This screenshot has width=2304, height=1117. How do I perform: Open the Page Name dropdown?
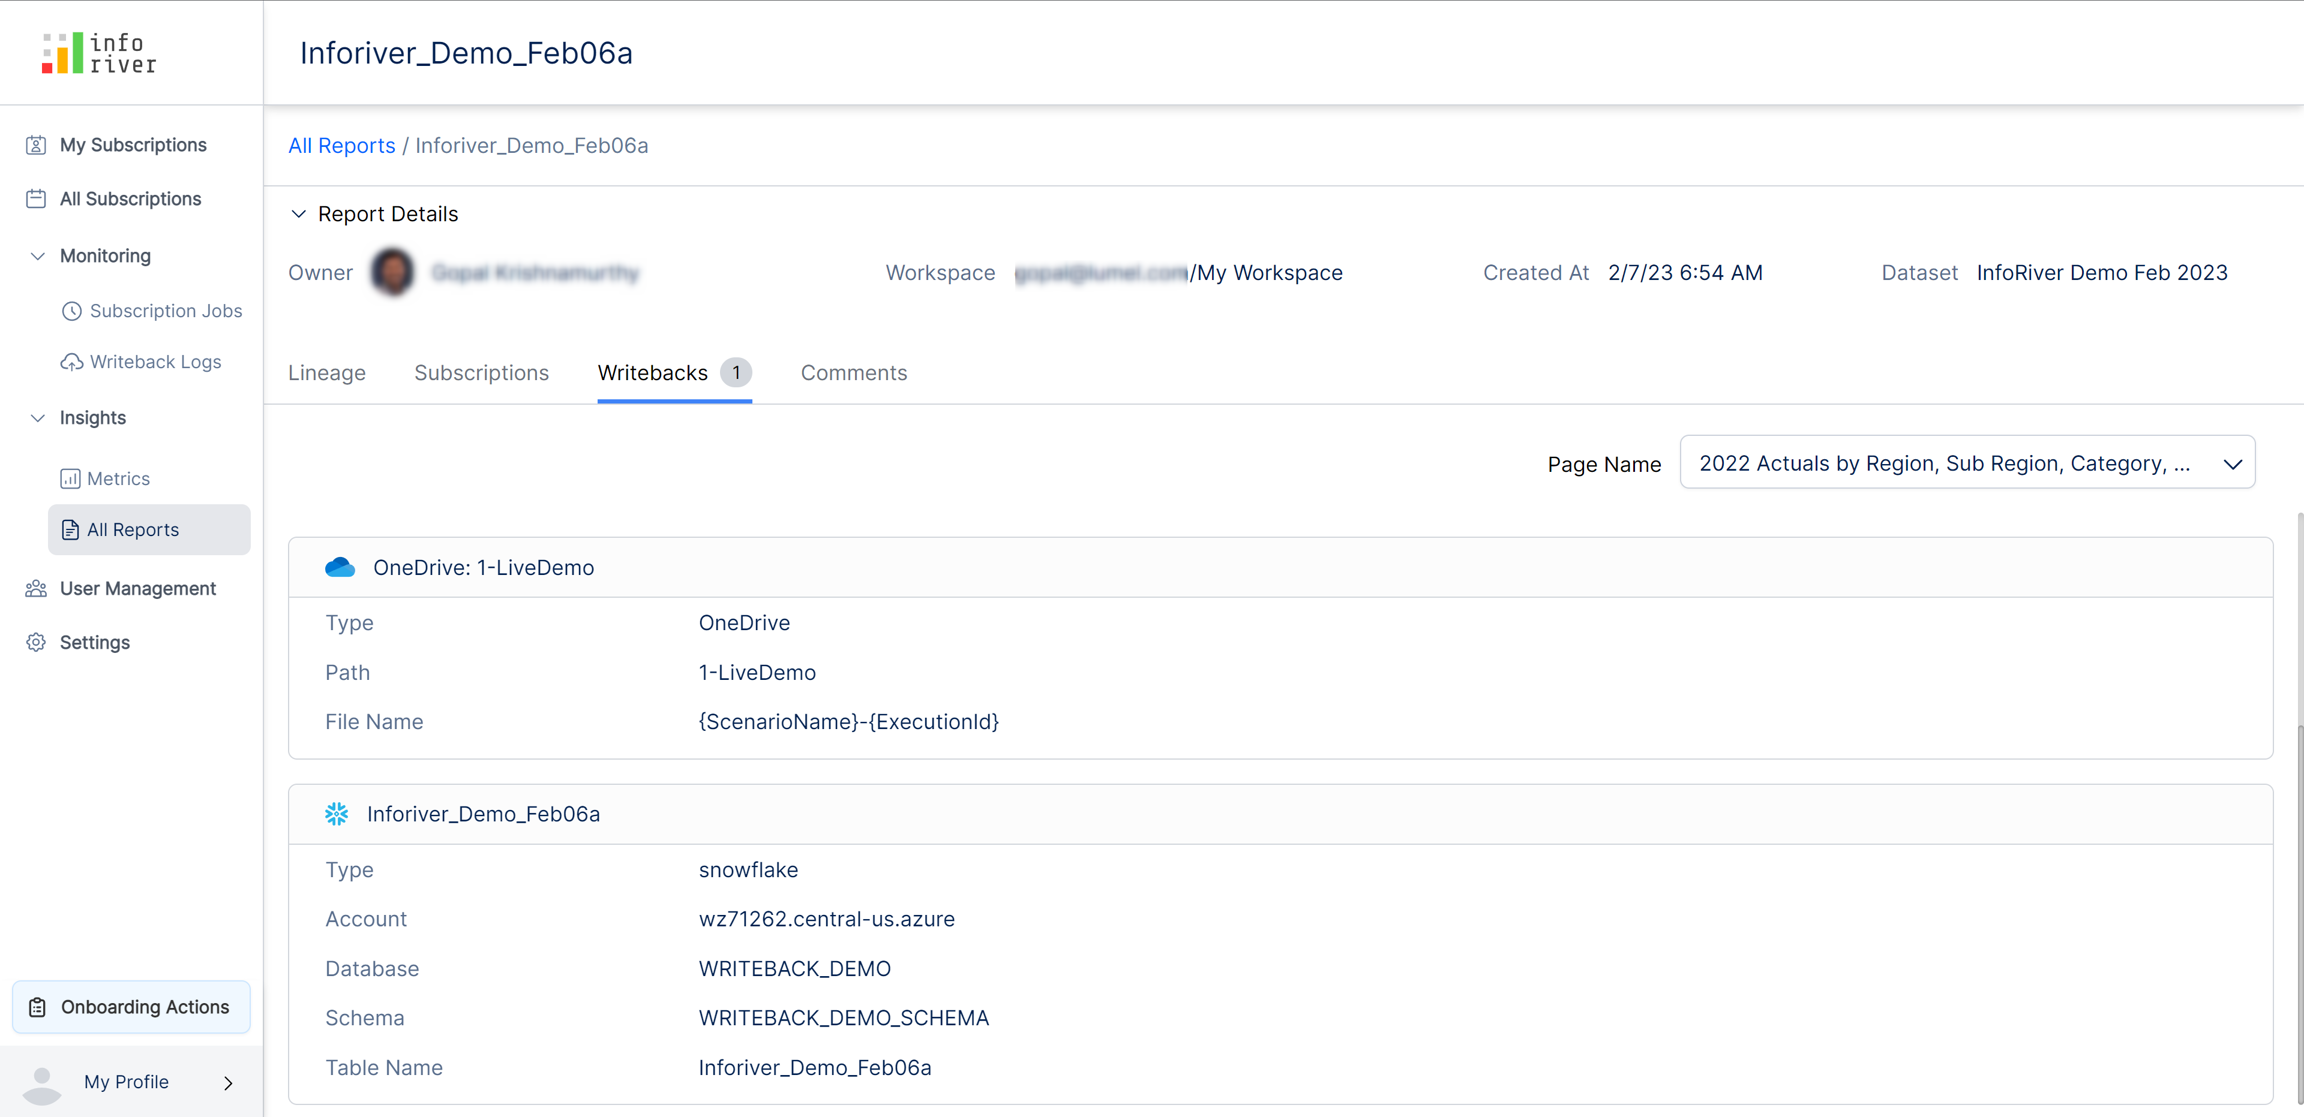click(x=1967, y=463)
